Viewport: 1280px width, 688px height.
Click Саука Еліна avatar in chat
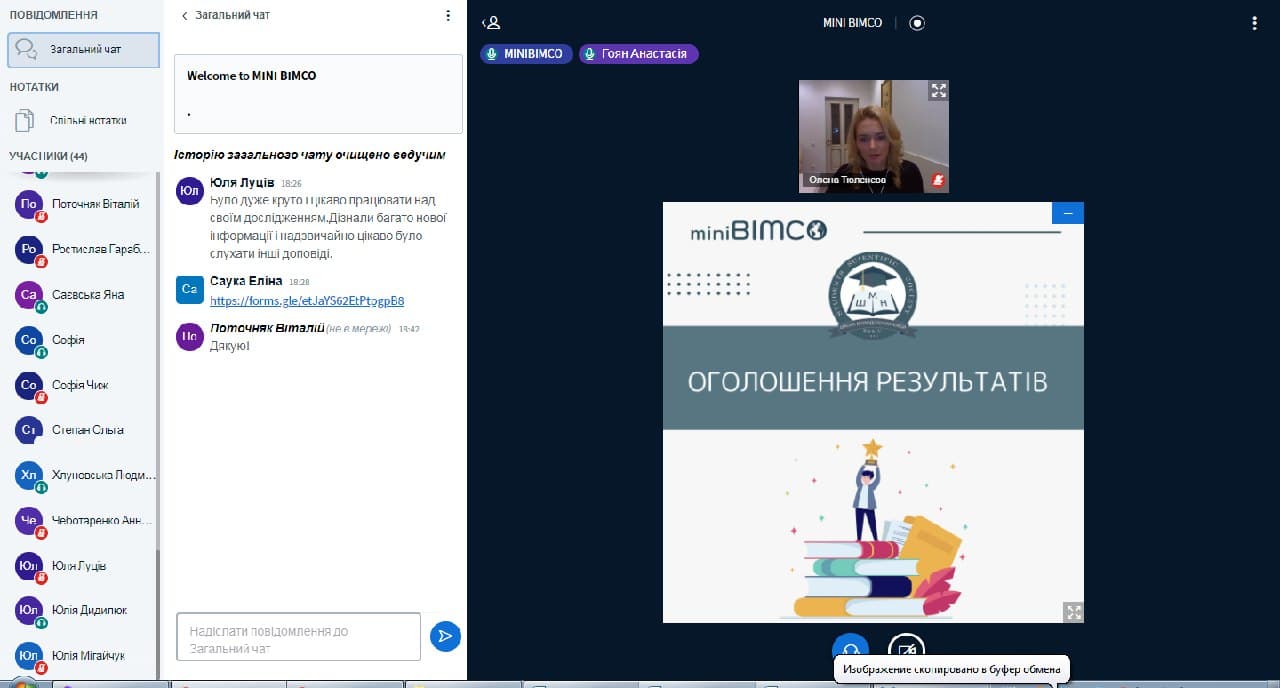(x=190, y=289)
